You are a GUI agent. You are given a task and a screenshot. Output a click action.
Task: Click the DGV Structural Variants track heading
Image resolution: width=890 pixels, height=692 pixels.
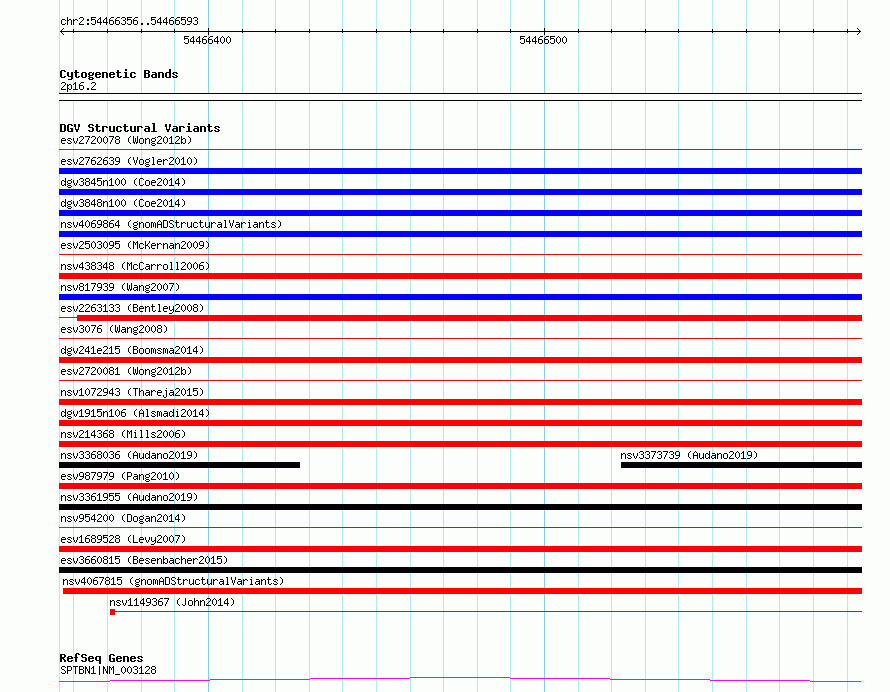point(140,128)
